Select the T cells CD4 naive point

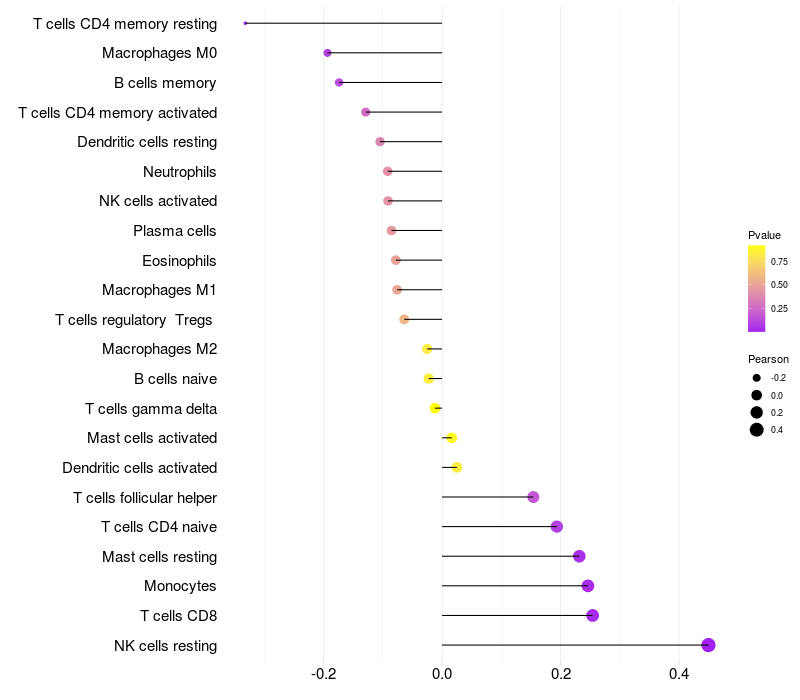(x=557, y=527)
